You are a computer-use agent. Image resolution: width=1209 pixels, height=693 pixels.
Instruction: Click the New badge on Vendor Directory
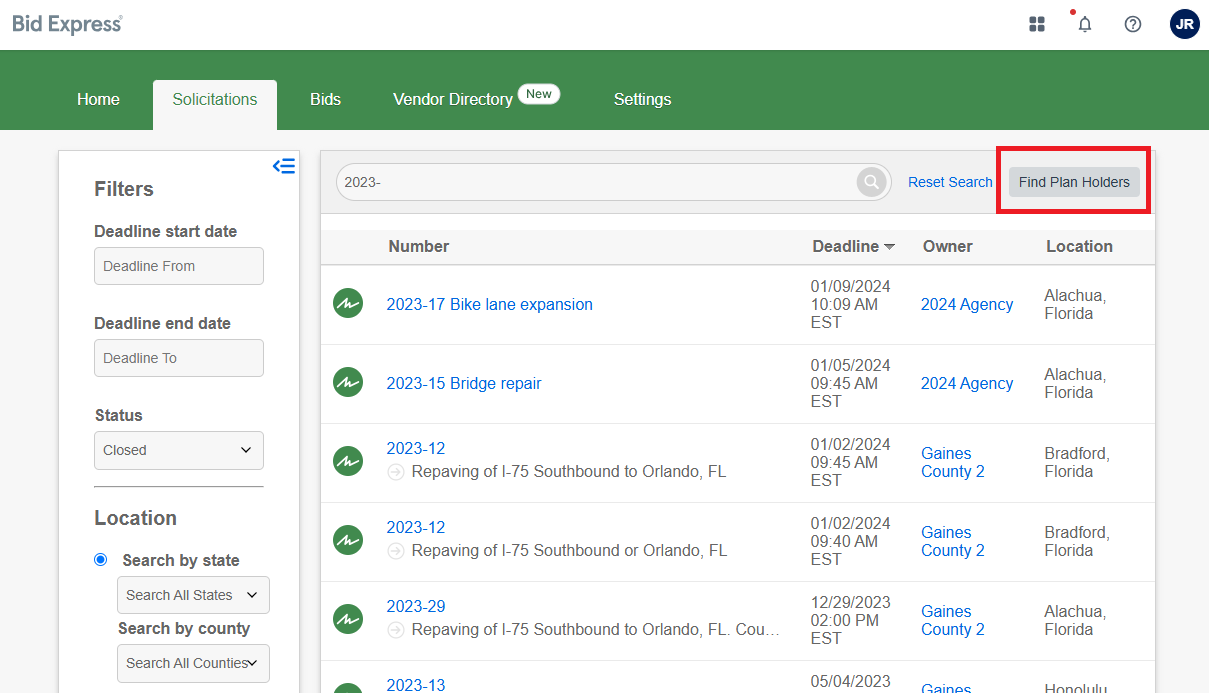[x=539, y=94]
